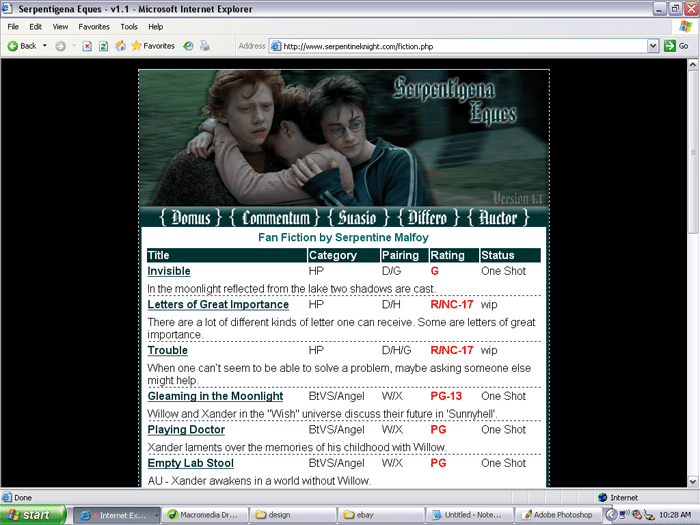
Task: Click the Back arrow icon in the toolbar
Action: 12,46
